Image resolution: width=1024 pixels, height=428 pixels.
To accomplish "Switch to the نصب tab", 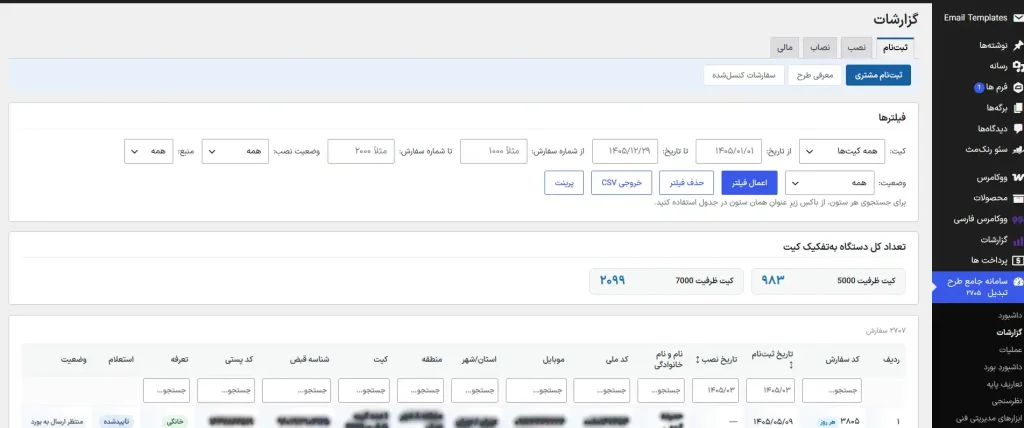I will (x=856, y=48).
